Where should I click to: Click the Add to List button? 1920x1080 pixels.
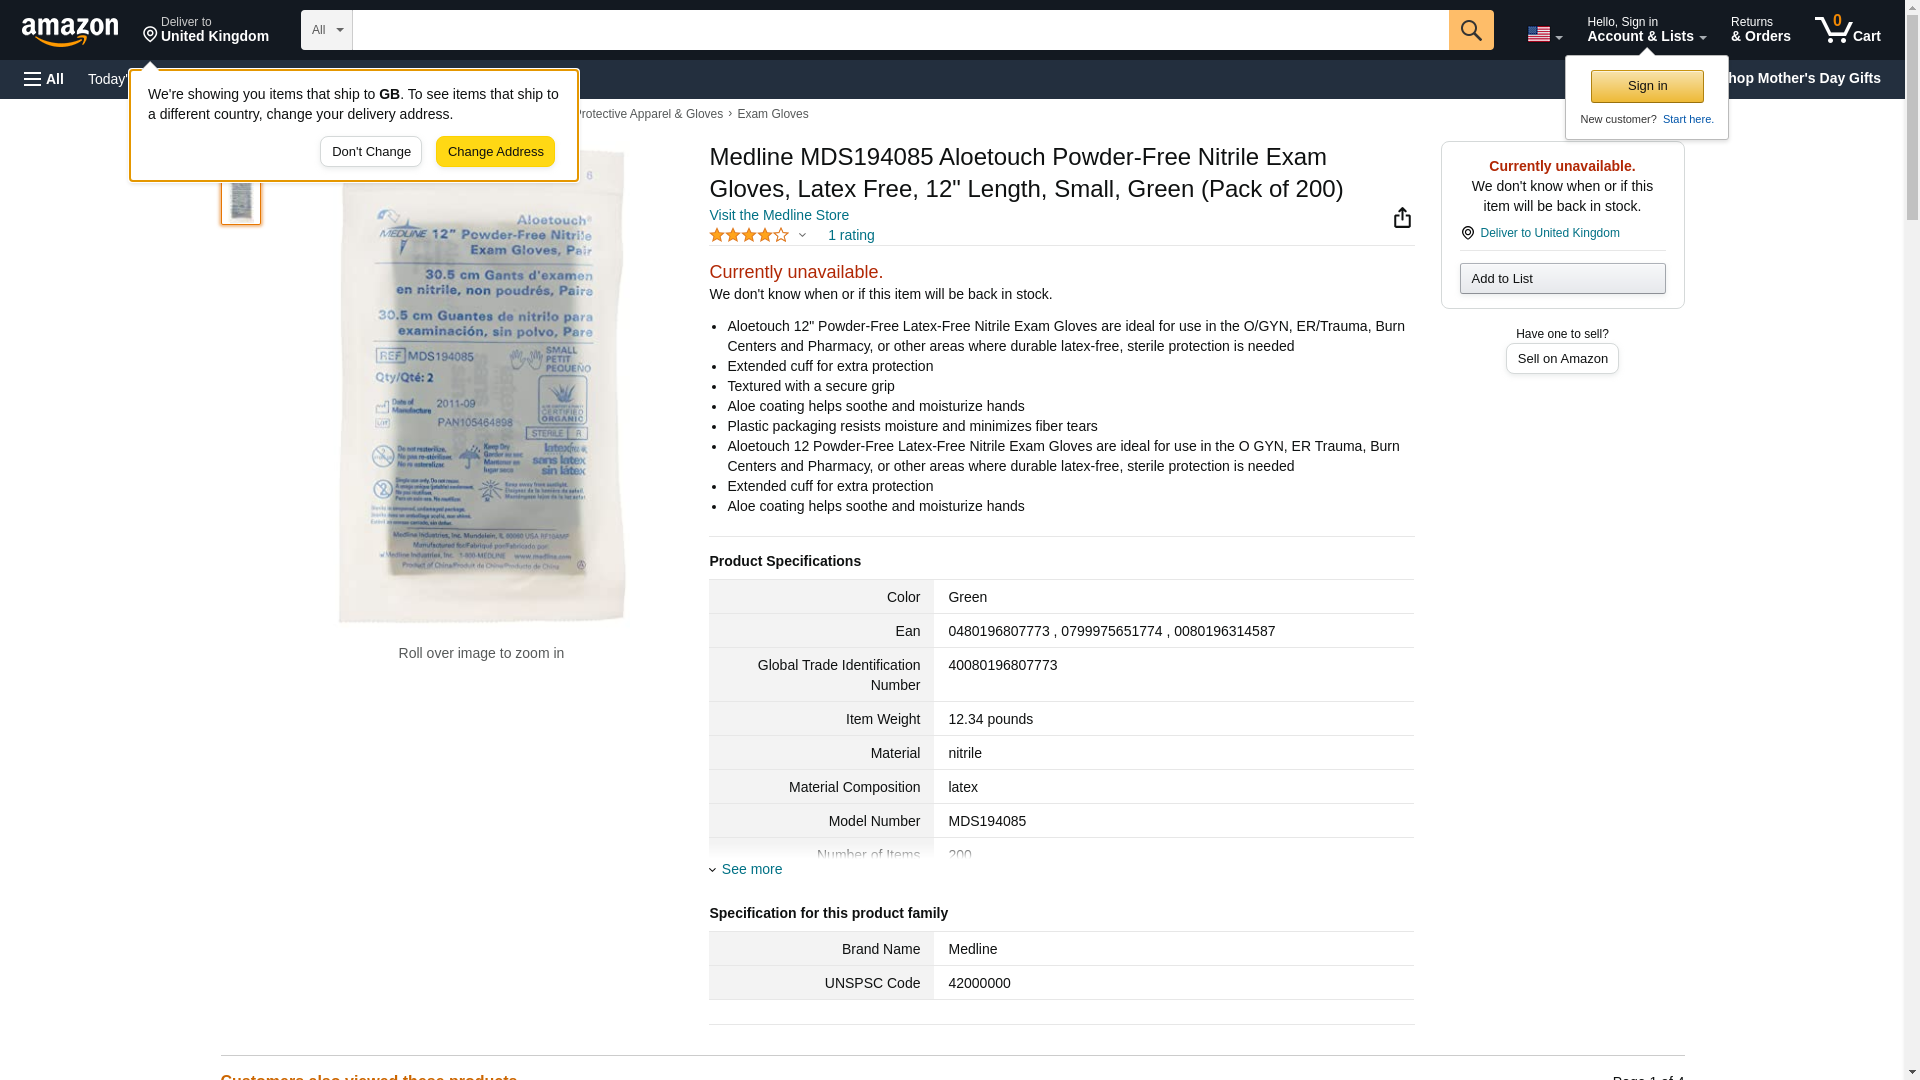pos(1561,279)
